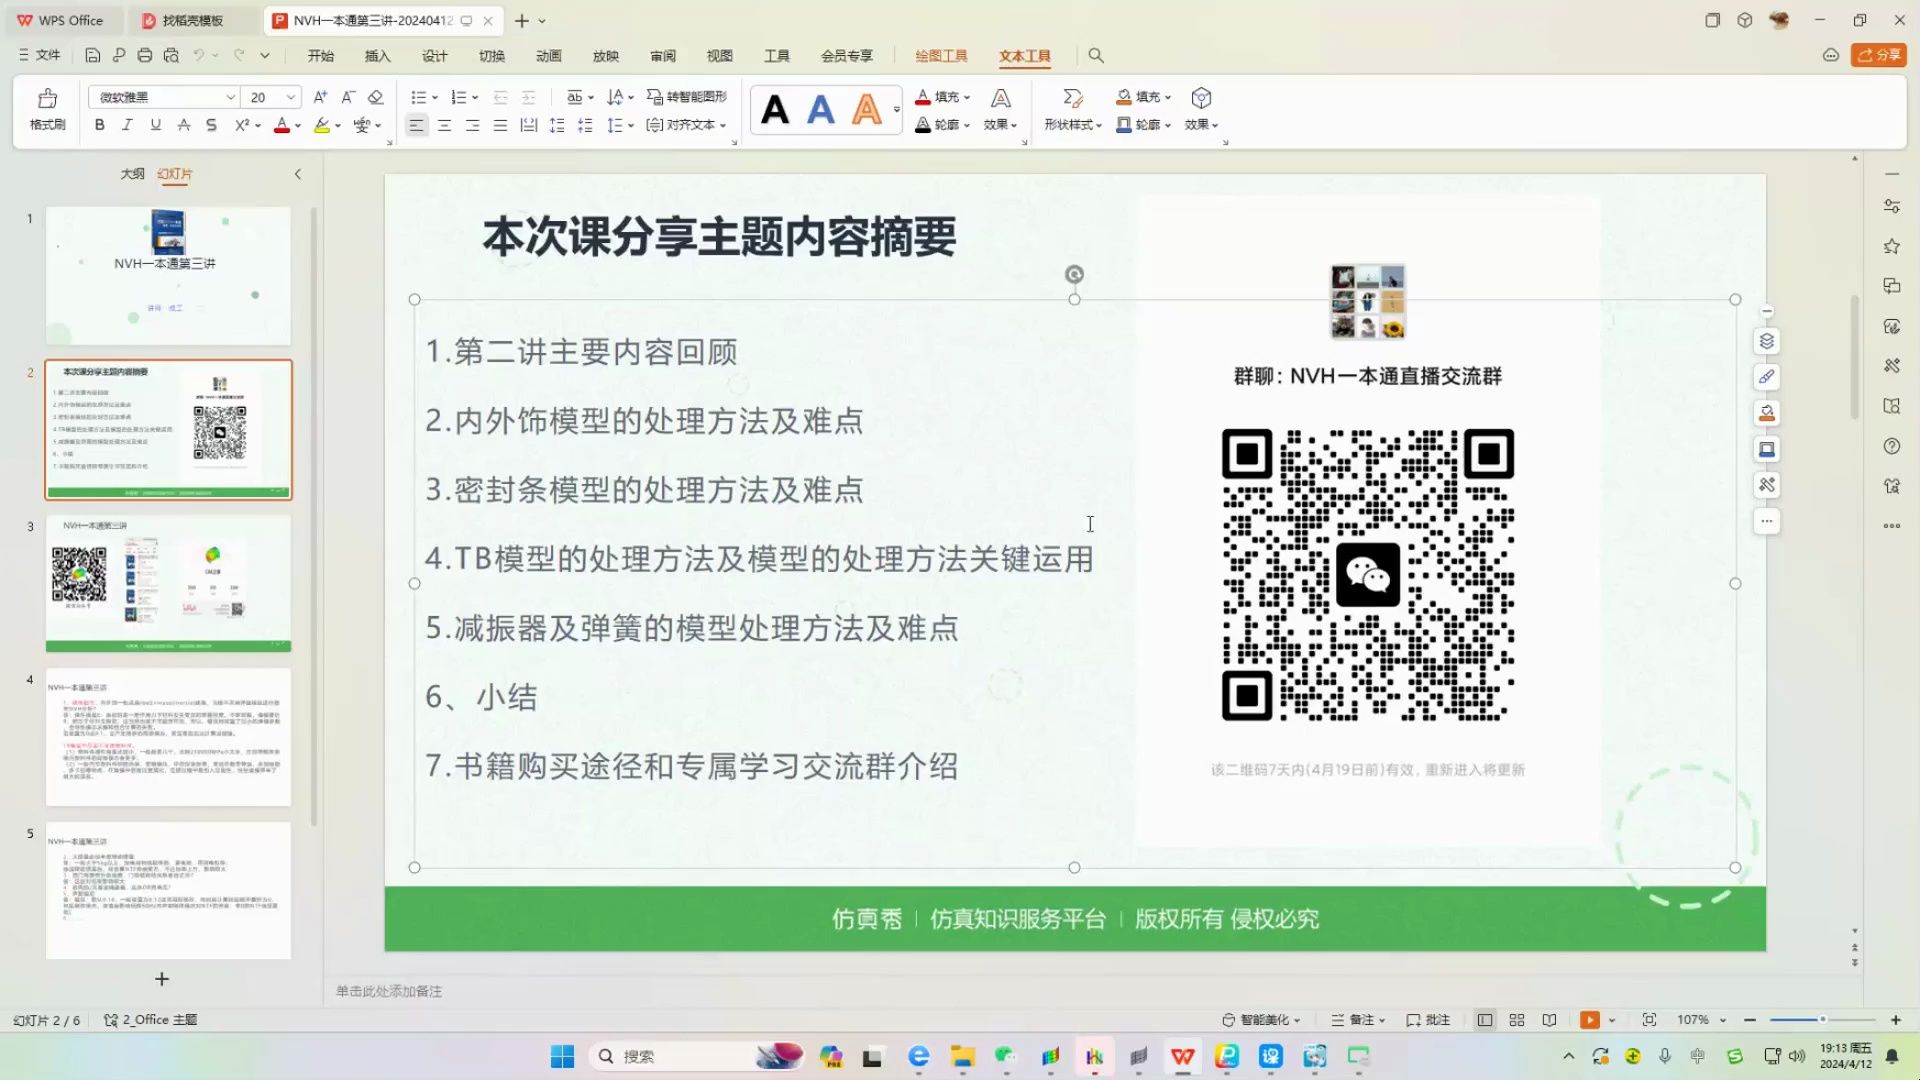Toggle underline formatting
This screenshot has height=1080, width=1920.
[155, 125]
